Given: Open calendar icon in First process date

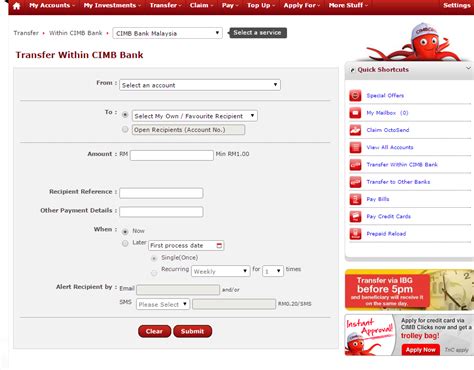Looking at the screenshot, I should 219,246.
